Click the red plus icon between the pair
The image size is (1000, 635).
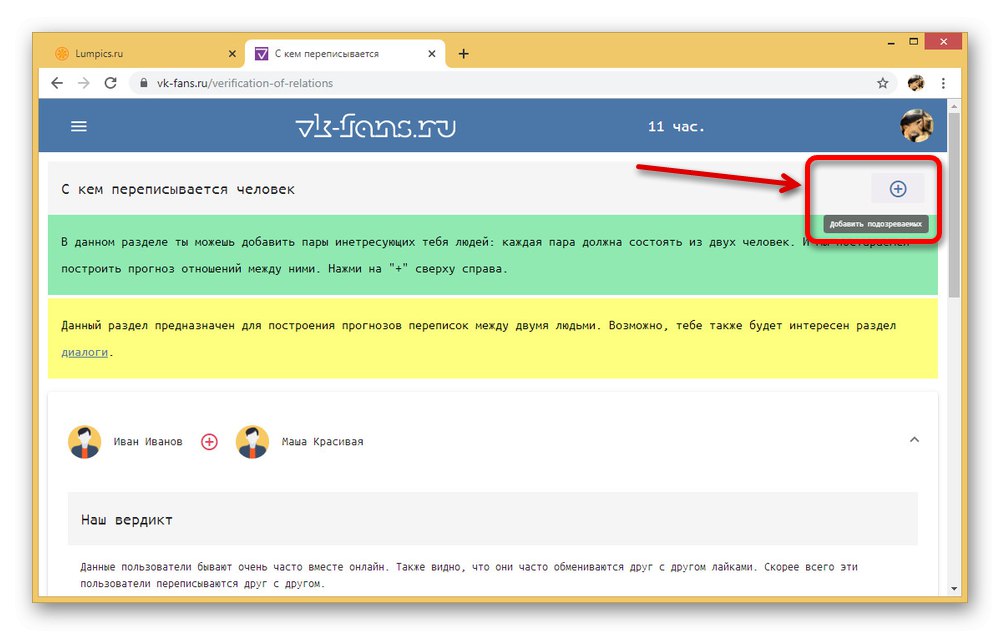click(x=209, y=441)
